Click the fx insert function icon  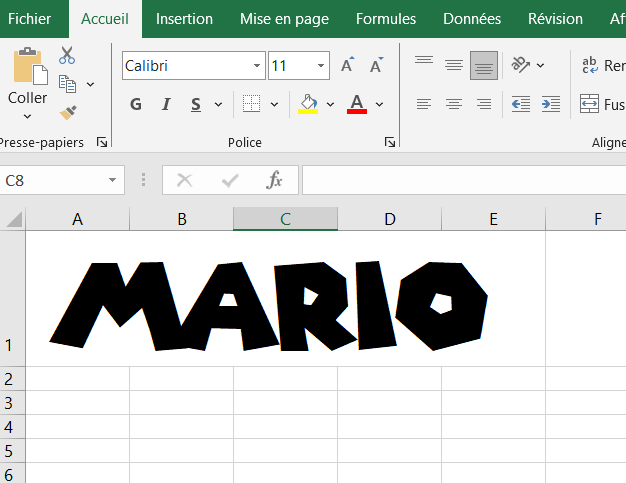274,180
